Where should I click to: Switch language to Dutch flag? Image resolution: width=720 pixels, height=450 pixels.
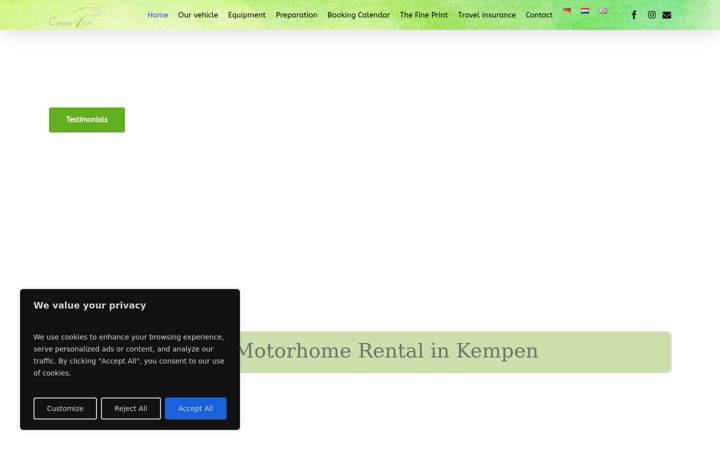pyautogui.click(x=585, y=11)
